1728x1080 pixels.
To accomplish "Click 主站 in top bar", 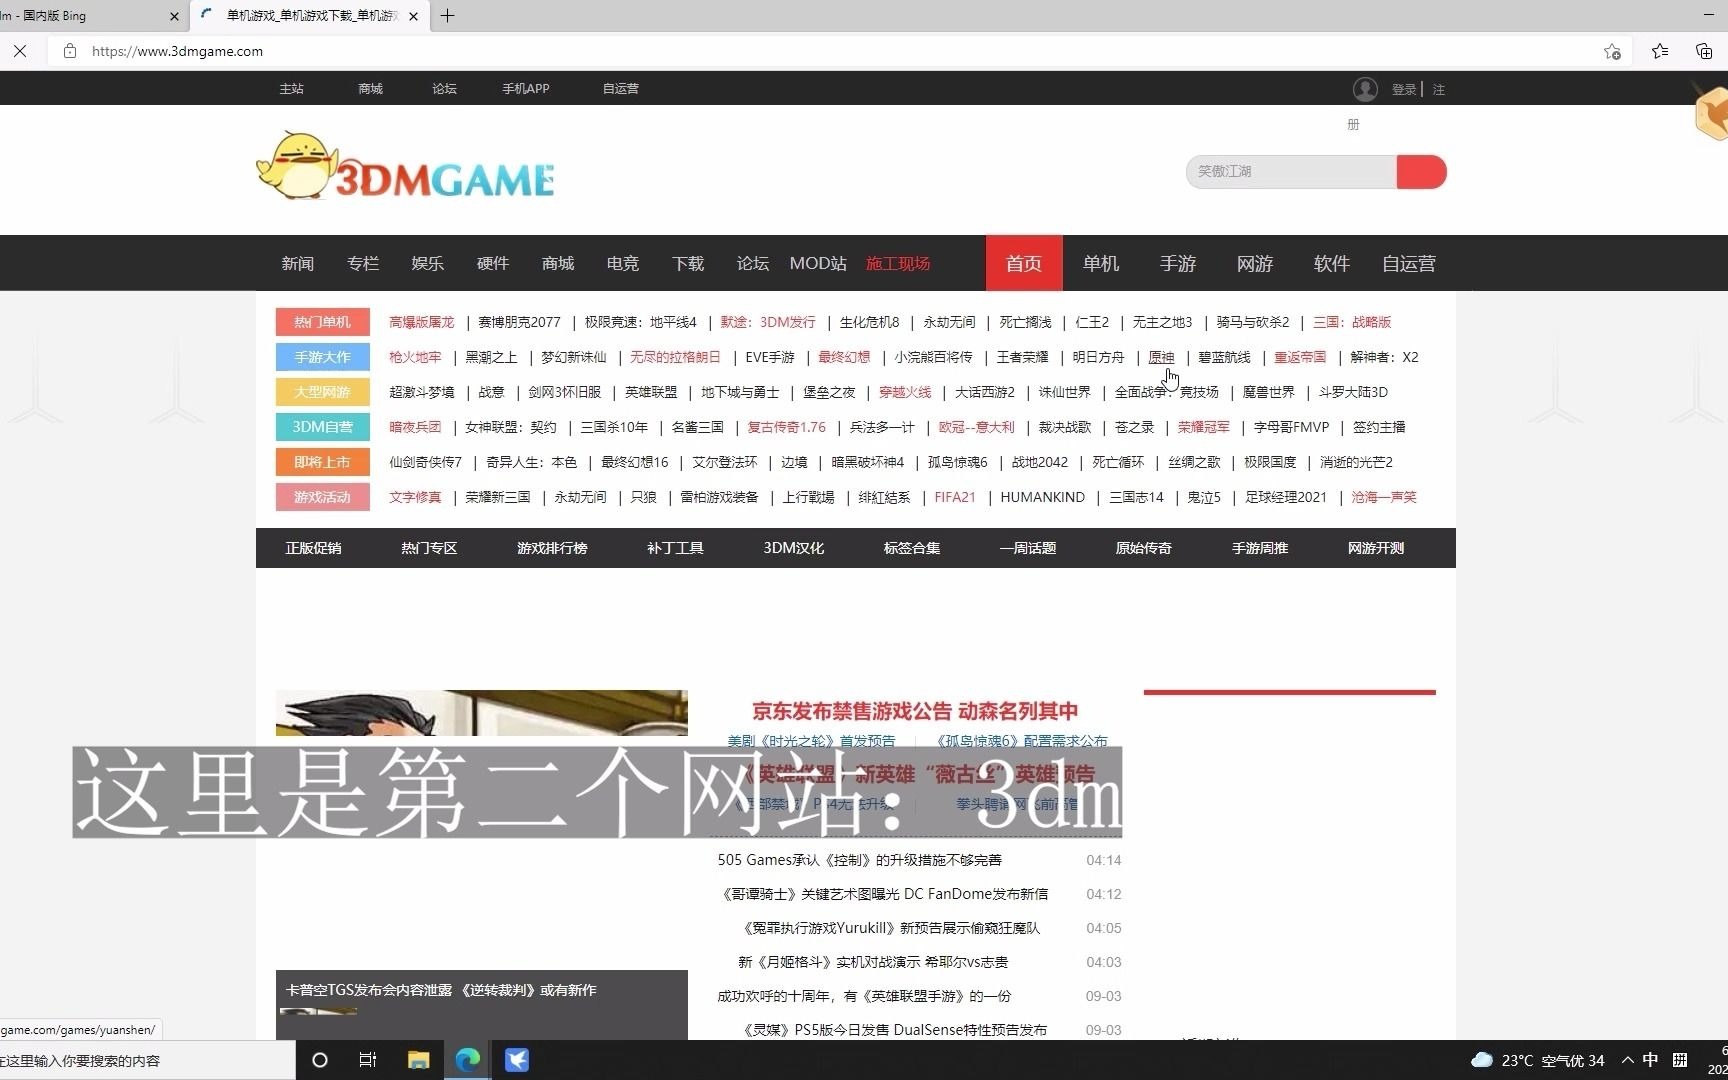I will click(x=292, y=89).
